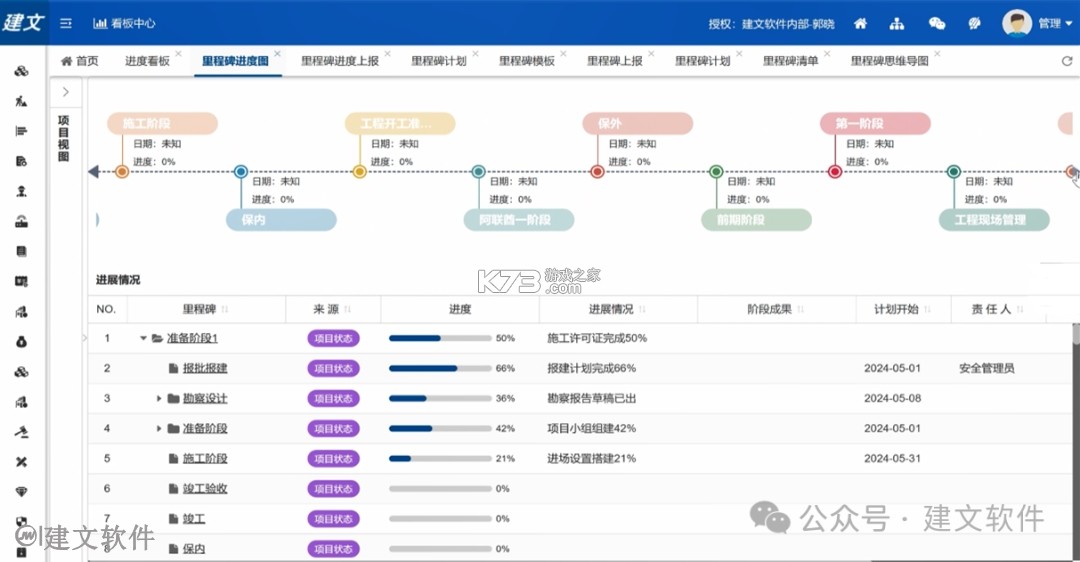The height and width of the screenshot is (562, 1080).
Task: Close the 进度看板 tab
Action: pyautogui.click(x=178, y=53)
